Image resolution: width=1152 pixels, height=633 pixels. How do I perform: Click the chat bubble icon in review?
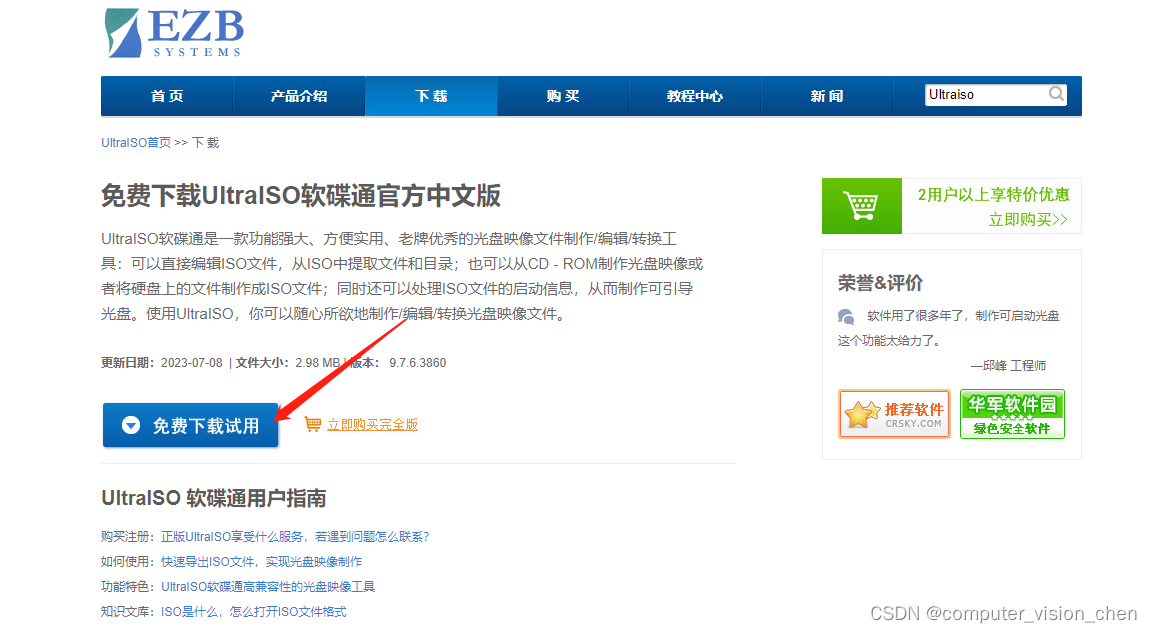pyautogui.click(x=846, y=317)
